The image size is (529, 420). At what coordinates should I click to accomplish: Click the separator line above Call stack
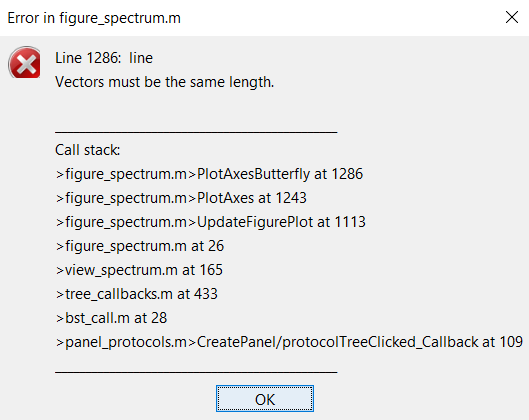point(196,133)
